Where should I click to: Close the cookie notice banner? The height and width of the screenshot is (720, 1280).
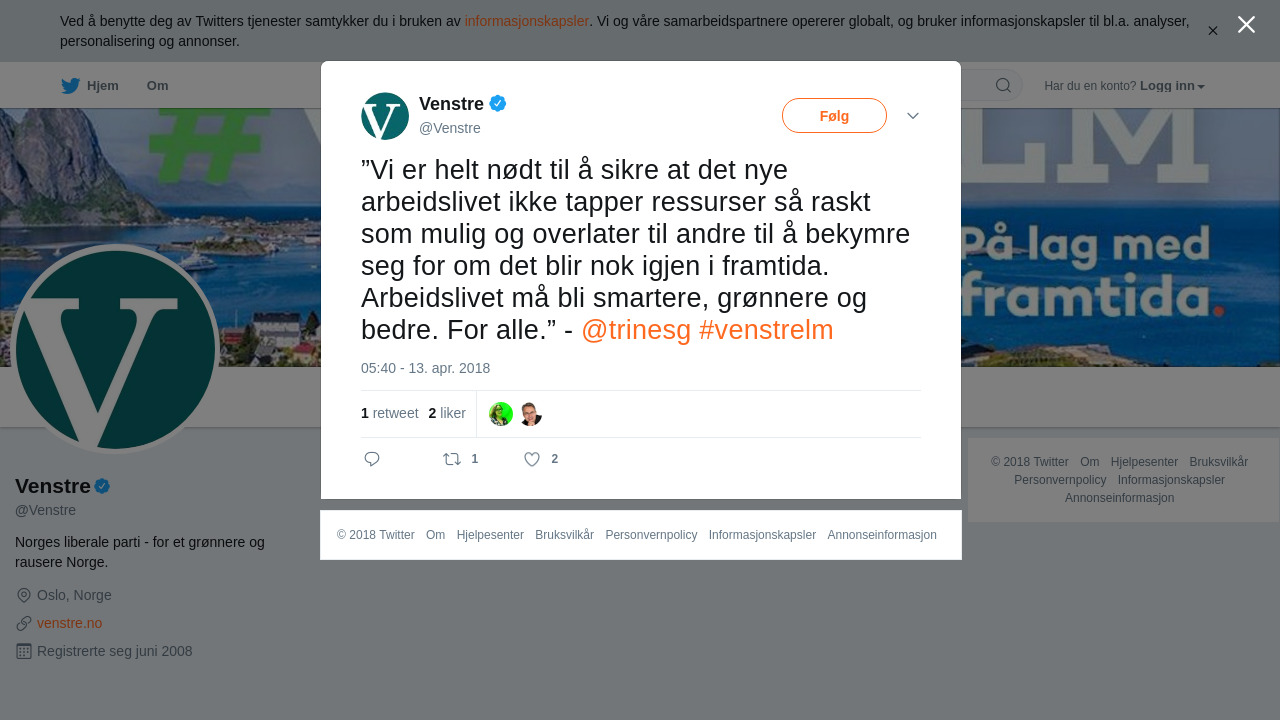point(1213,31)
